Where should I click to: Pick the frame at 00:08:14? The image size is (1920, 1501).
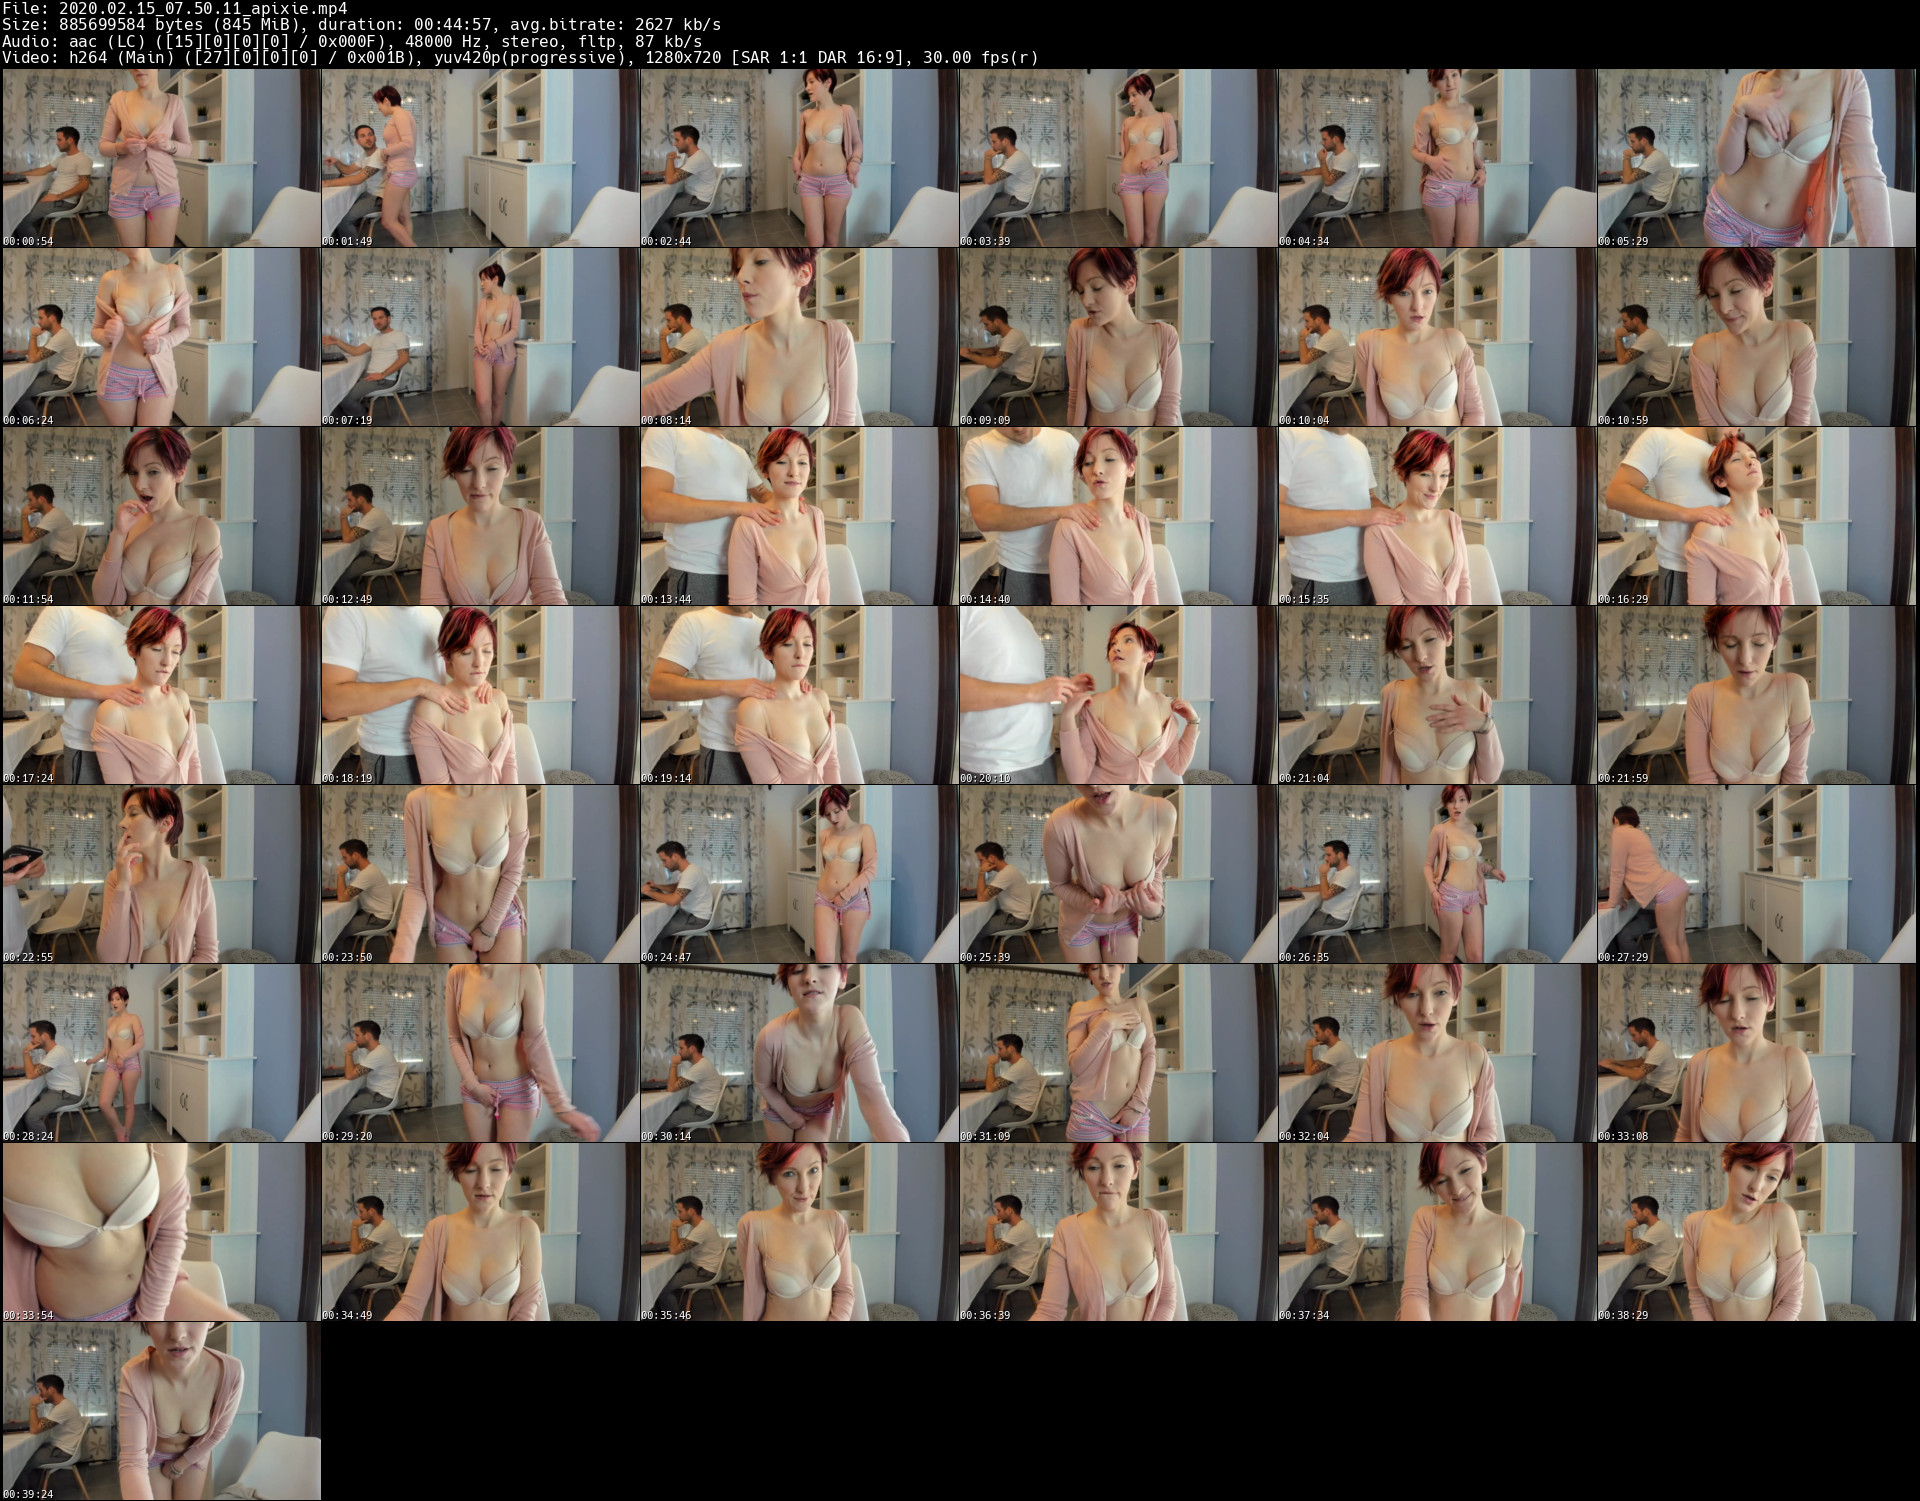coord(799,337)
